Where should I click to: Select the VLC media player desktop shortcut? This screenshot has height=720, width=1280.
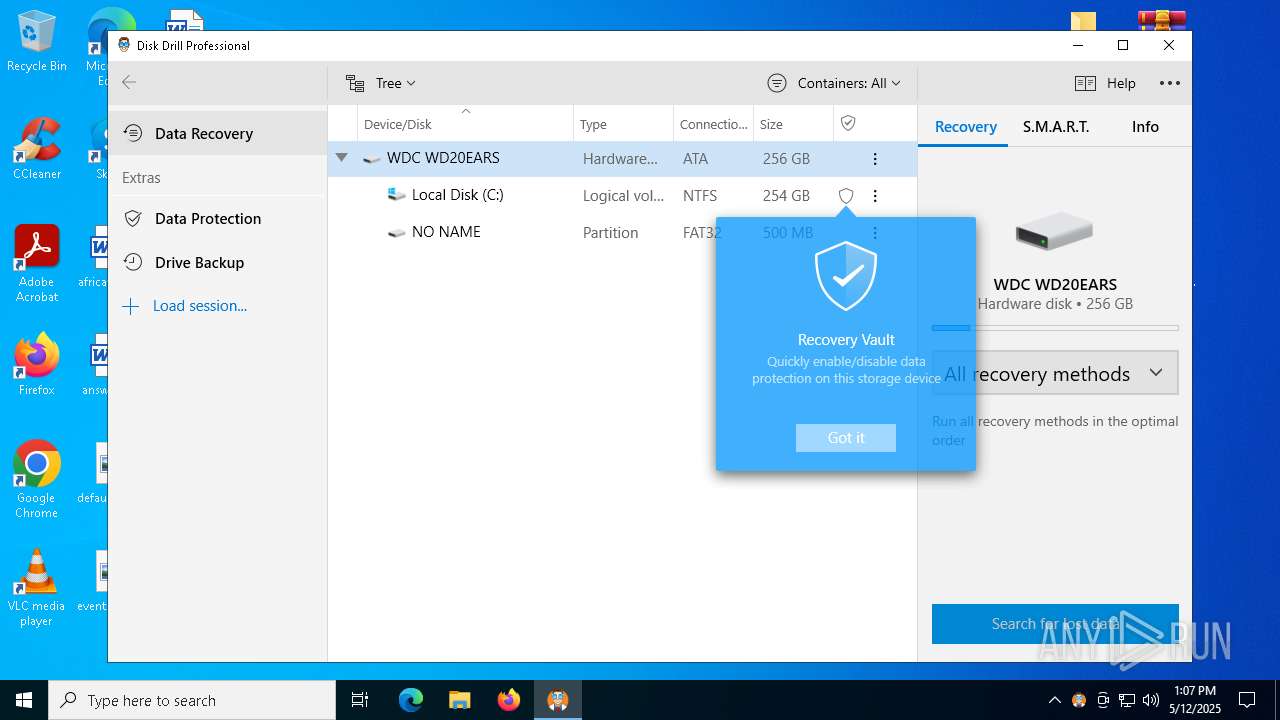(36, 588)
